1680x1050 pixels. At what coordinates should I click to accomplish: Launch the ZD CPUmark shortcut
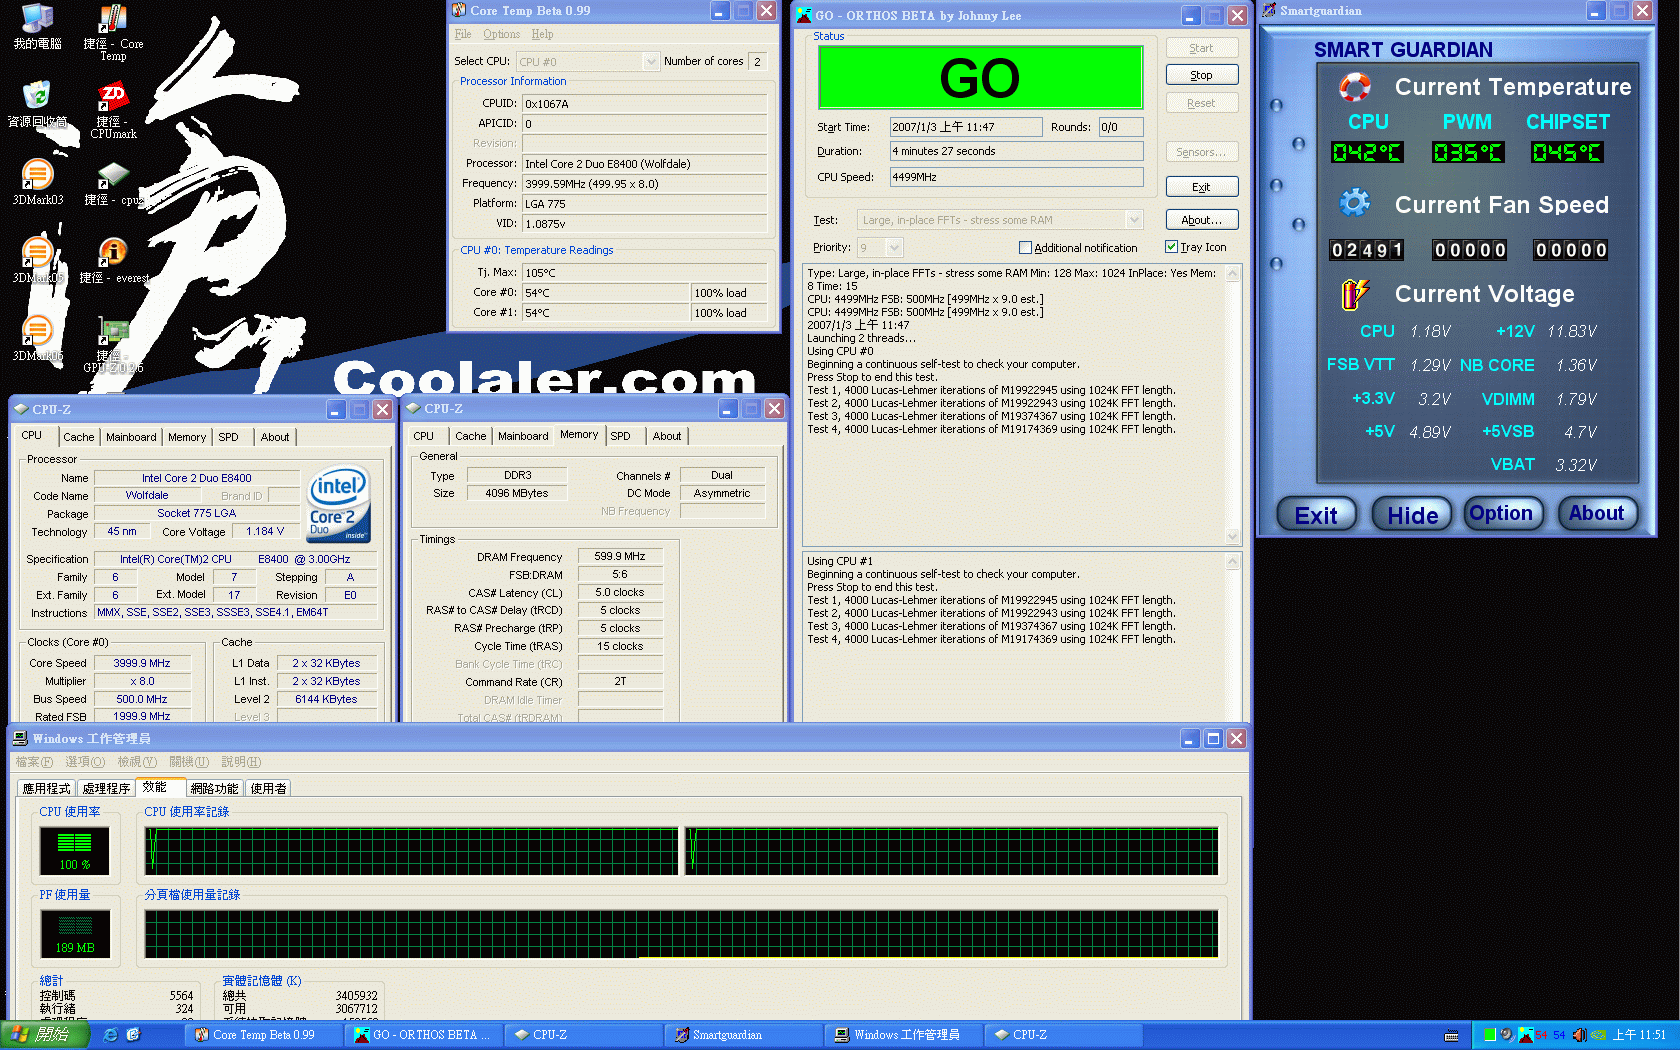point(113,110)
